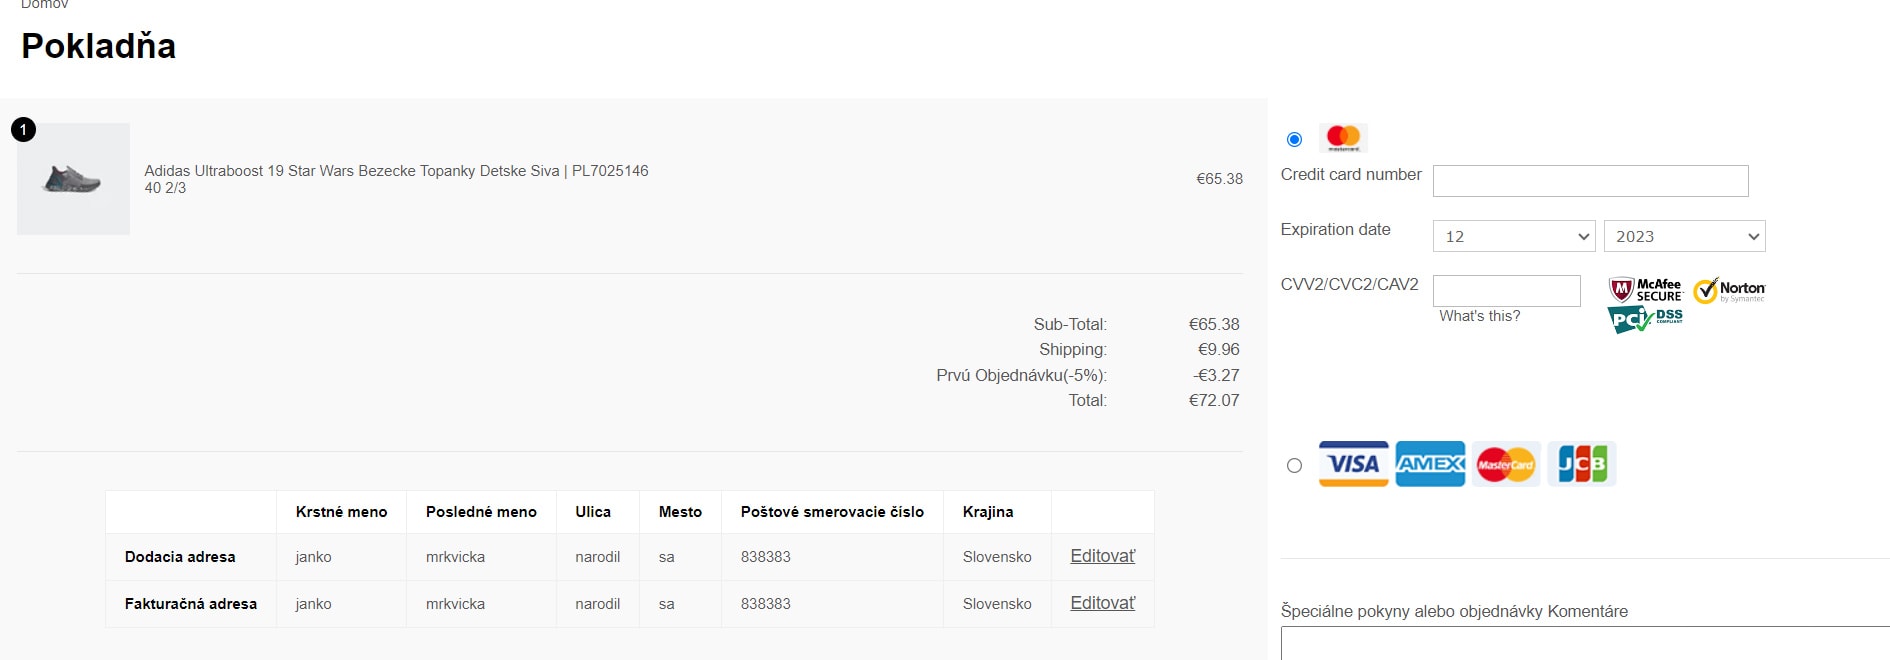
Task: Focus the Credit card number field
Action: [1590, 181]
